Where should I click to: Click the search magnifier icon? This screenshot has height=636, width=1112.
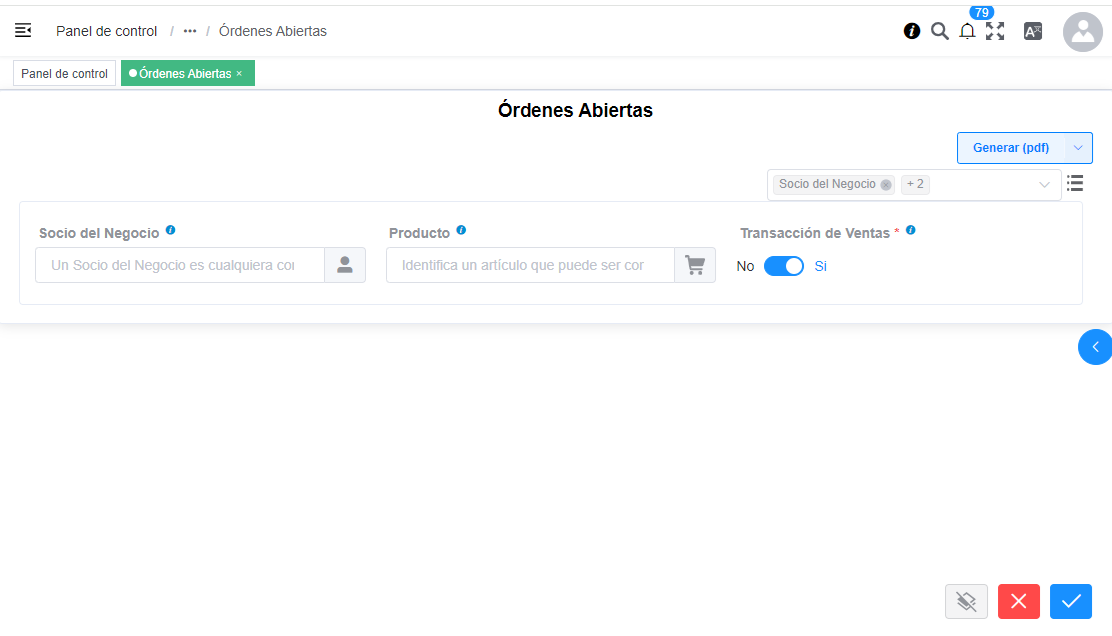click(x=939, y=31)
